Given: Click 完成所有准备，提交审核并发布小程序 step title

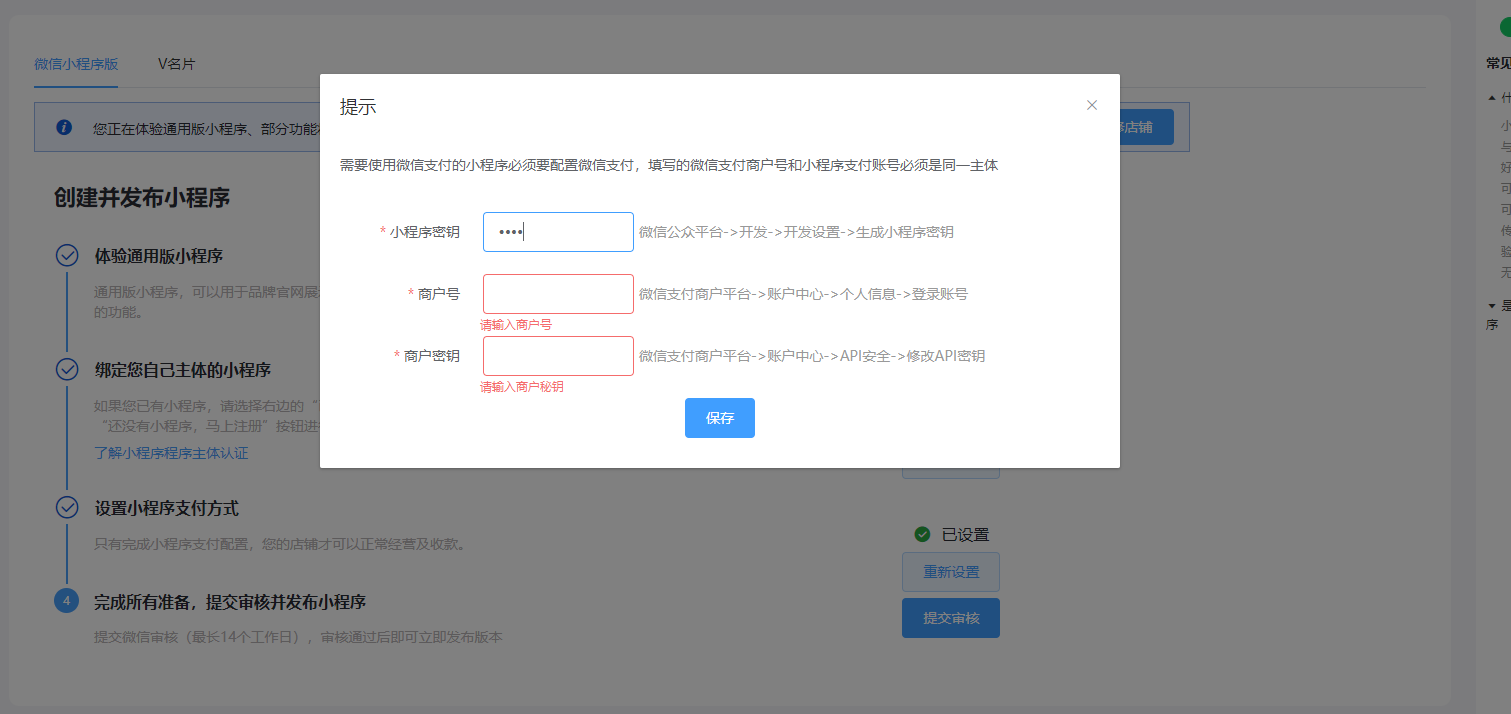Looking at the screenshot, I should (230, 602).
